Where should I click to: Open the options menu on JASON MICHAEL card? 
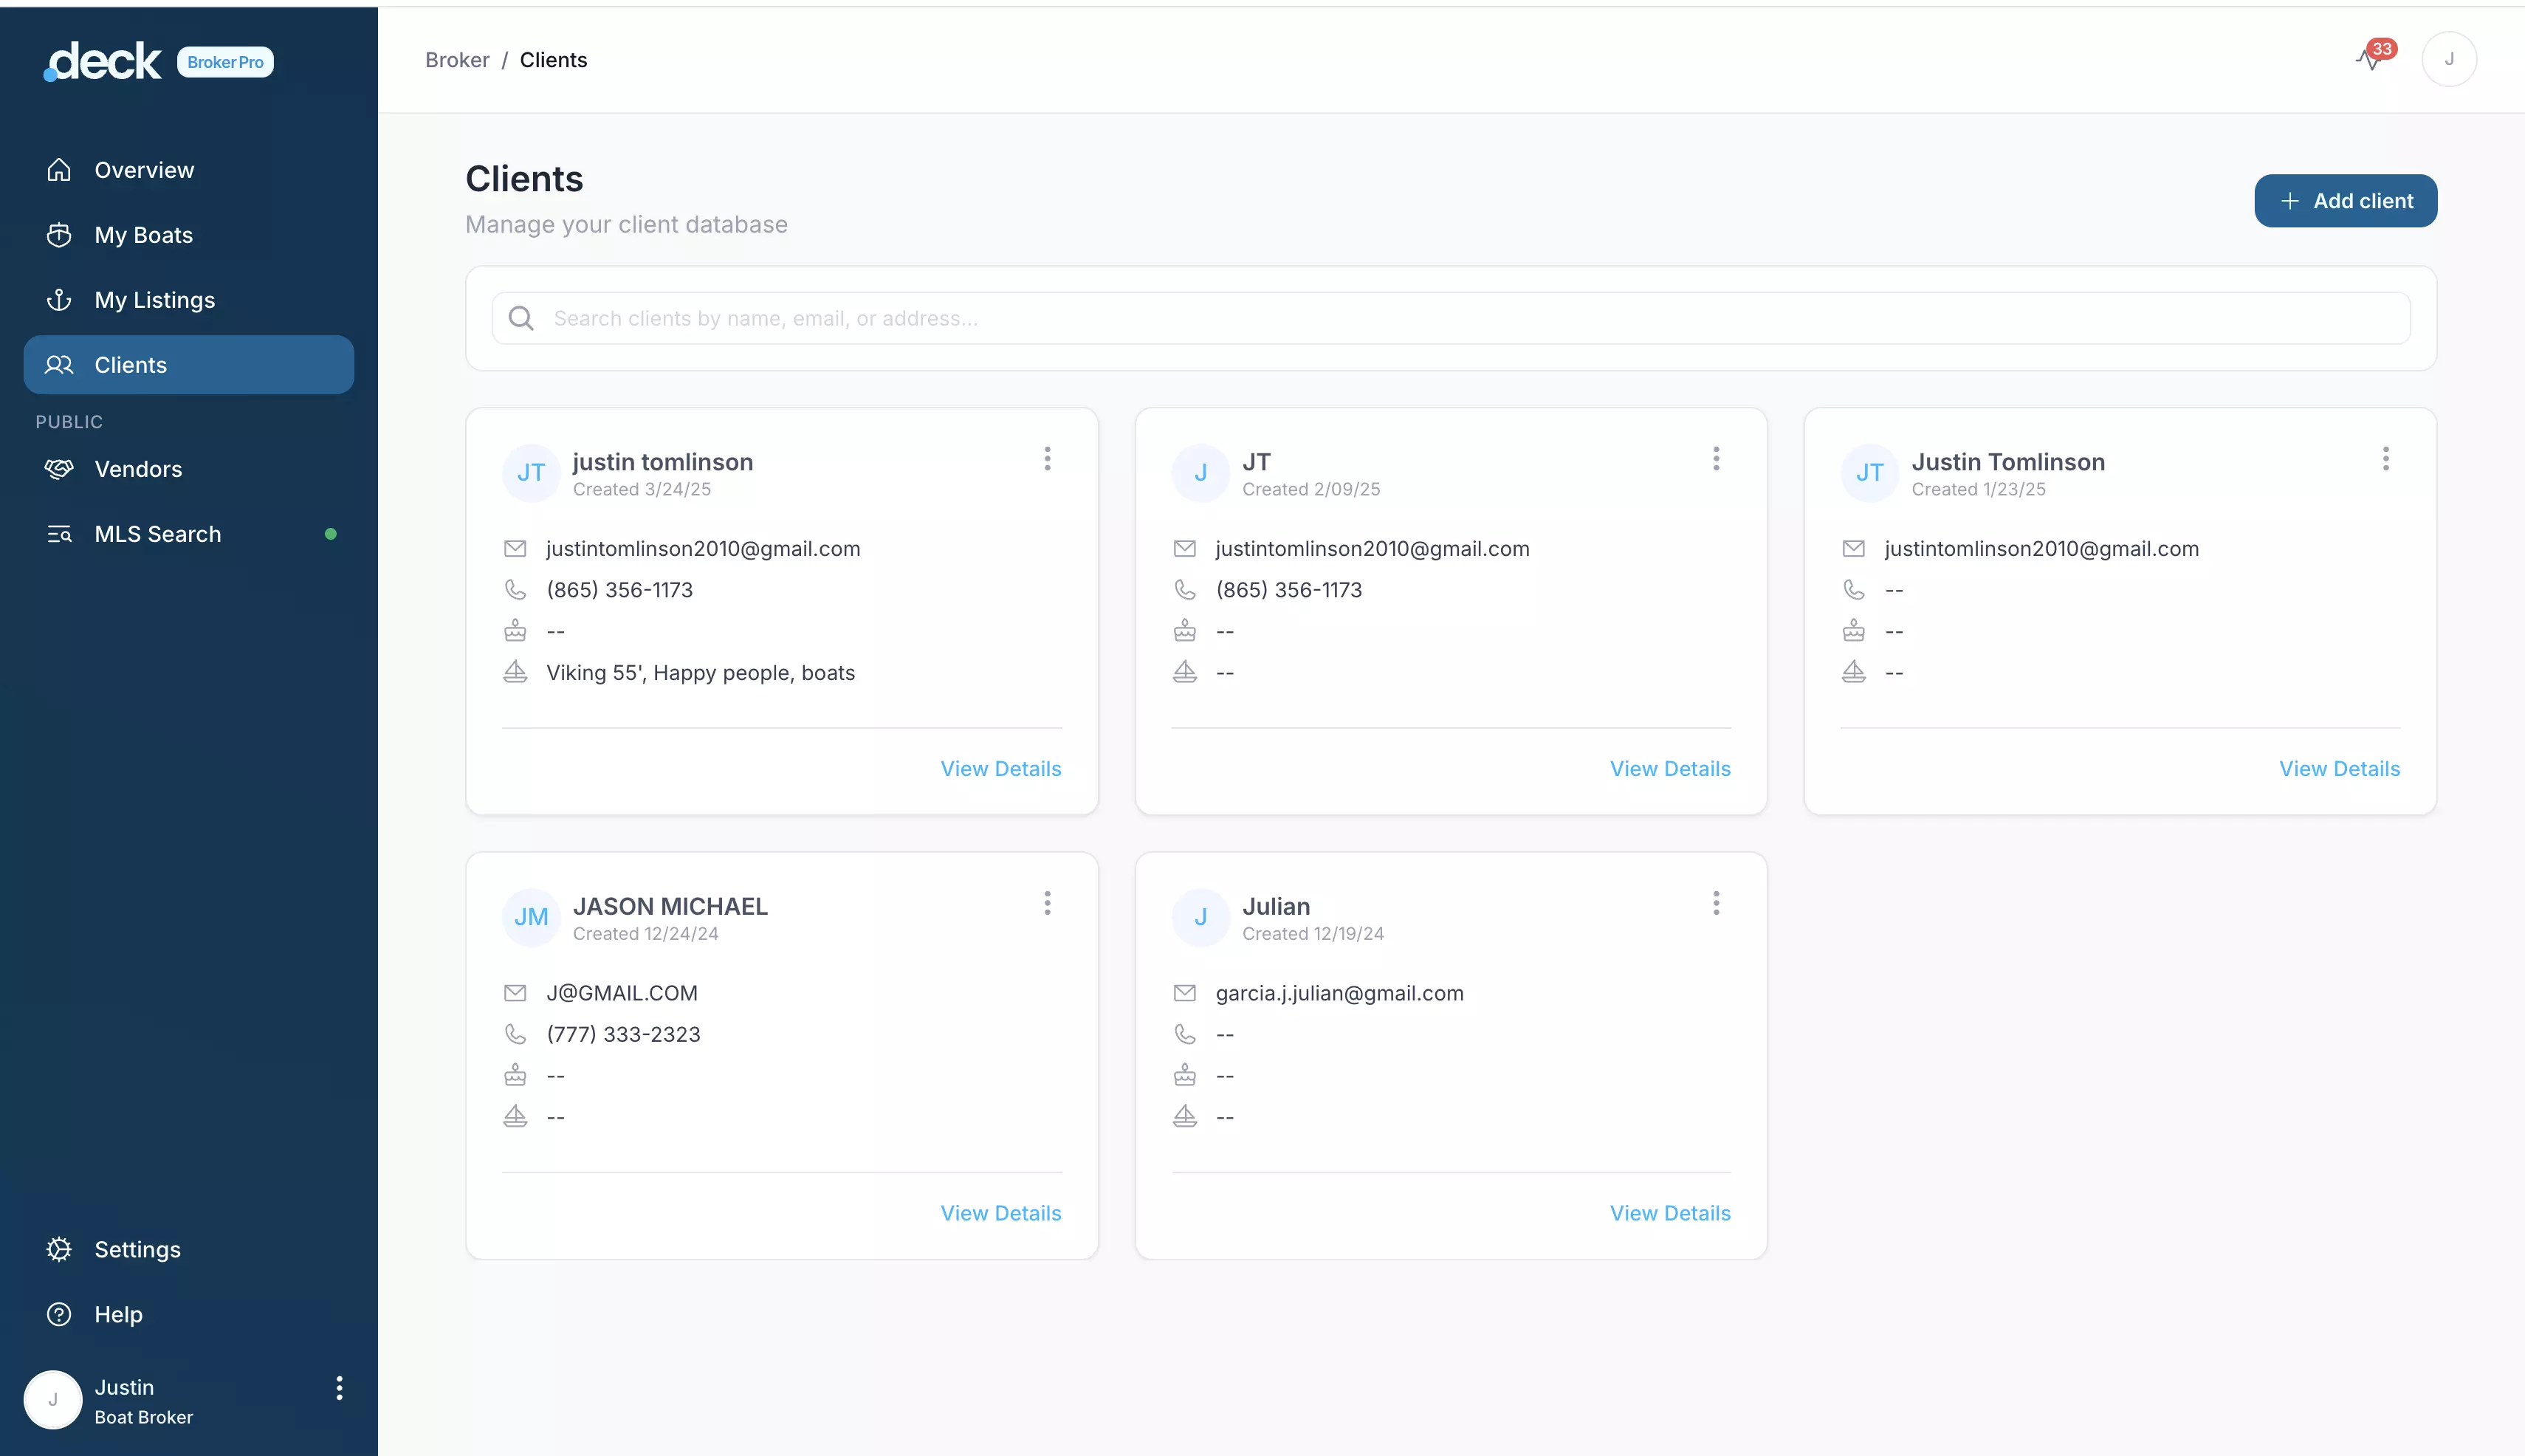[x=1047, y=903]
